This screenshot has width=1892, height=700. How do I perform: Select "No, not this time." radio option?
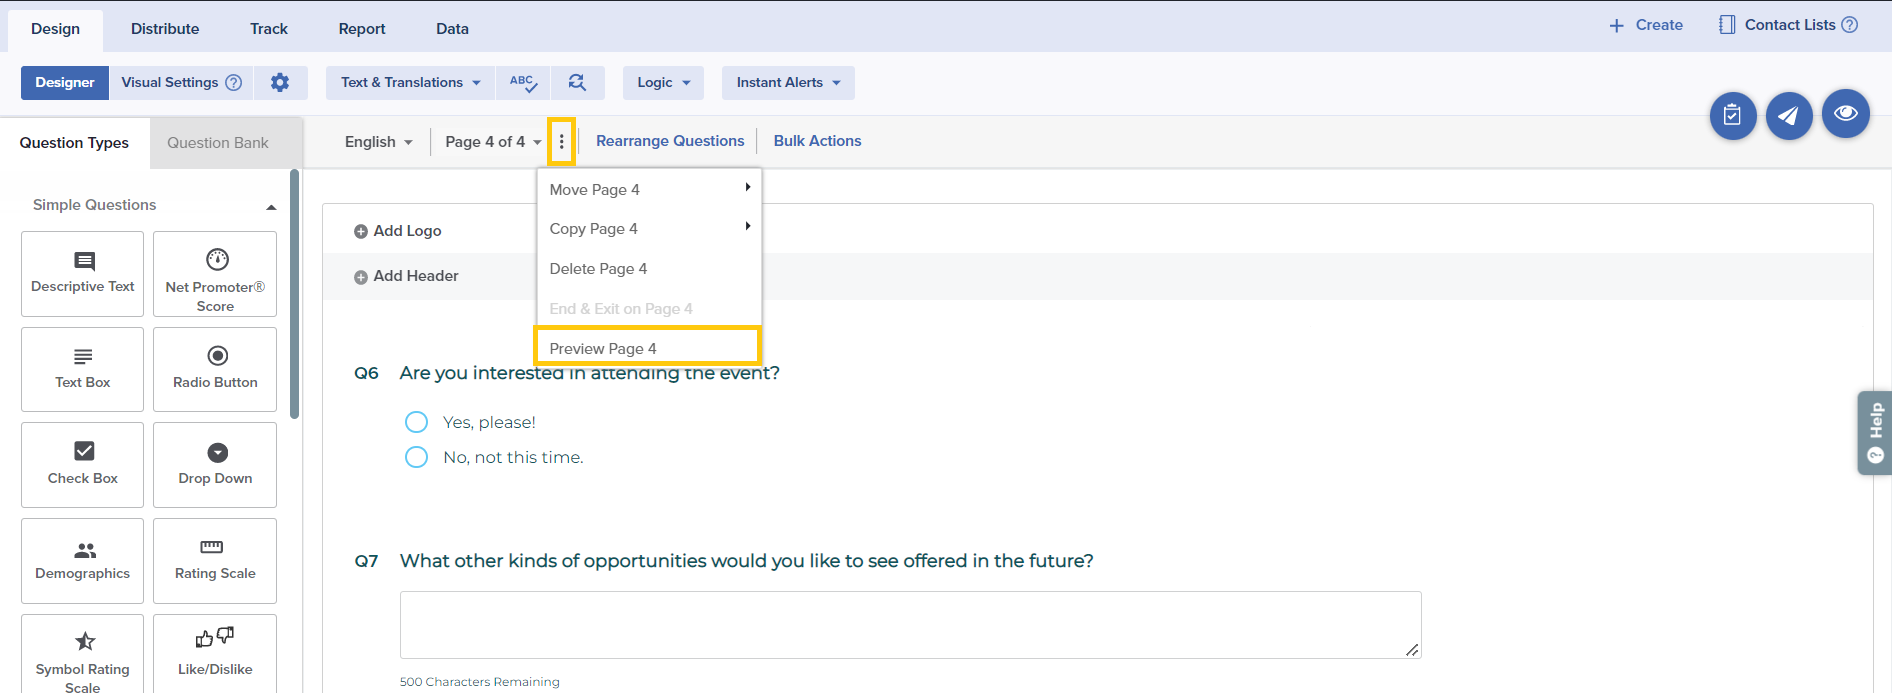tap(416, 457)
